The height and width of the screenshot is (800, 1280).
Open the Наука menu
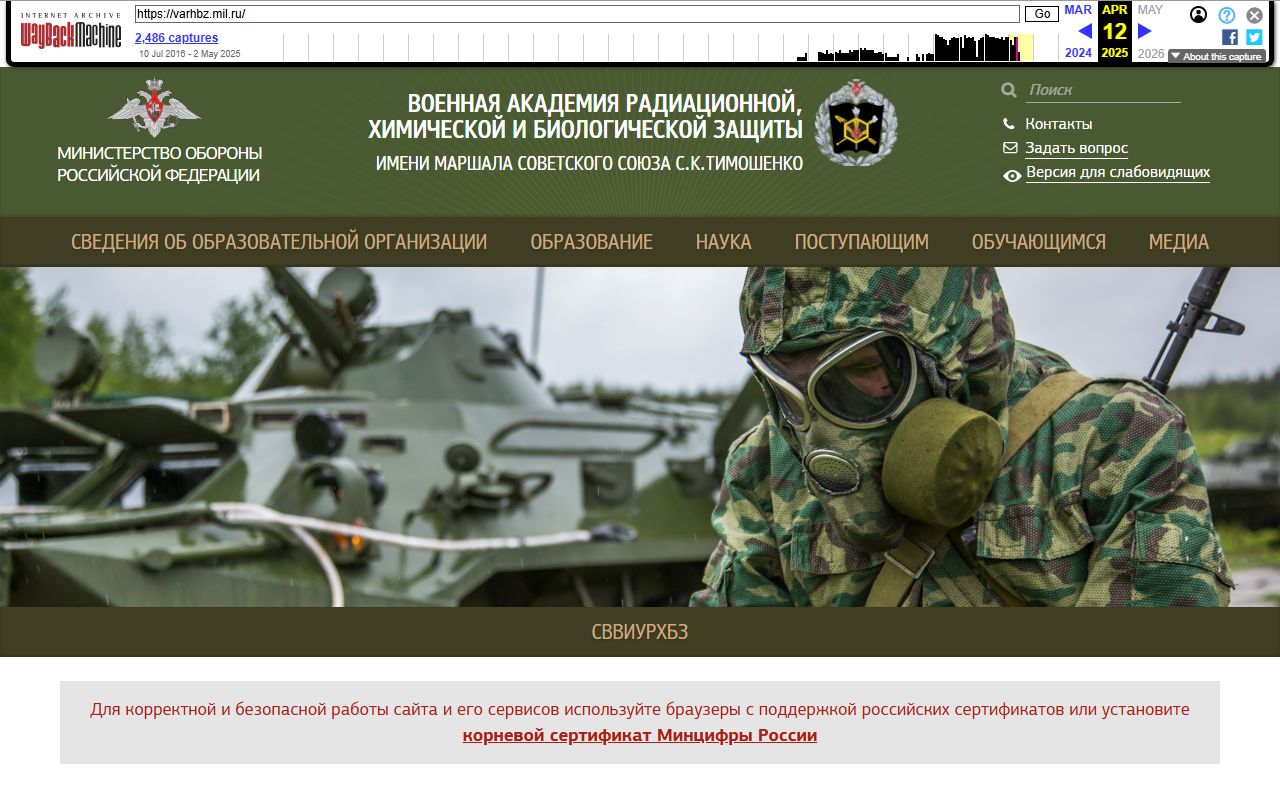click(724, 242)
